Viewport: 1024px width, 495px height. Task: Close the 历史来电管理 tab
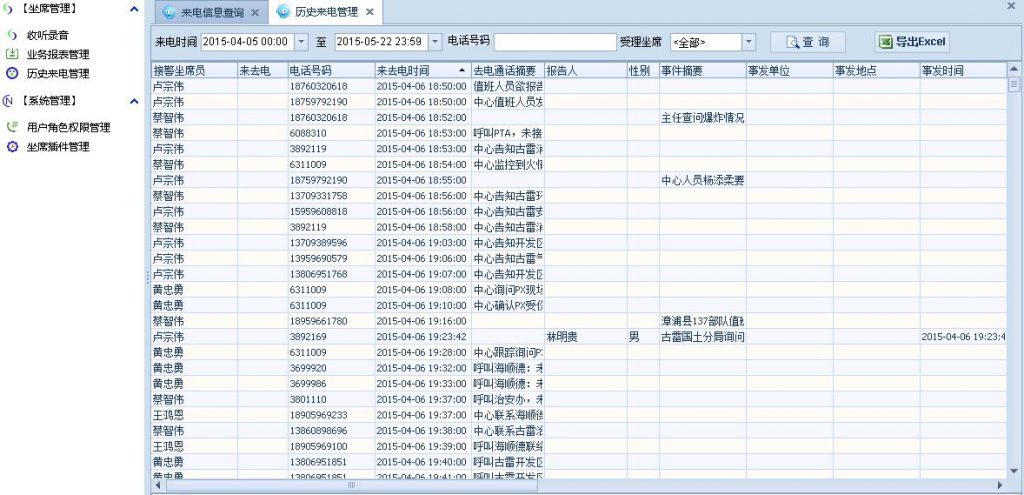[x=369, y=13]
